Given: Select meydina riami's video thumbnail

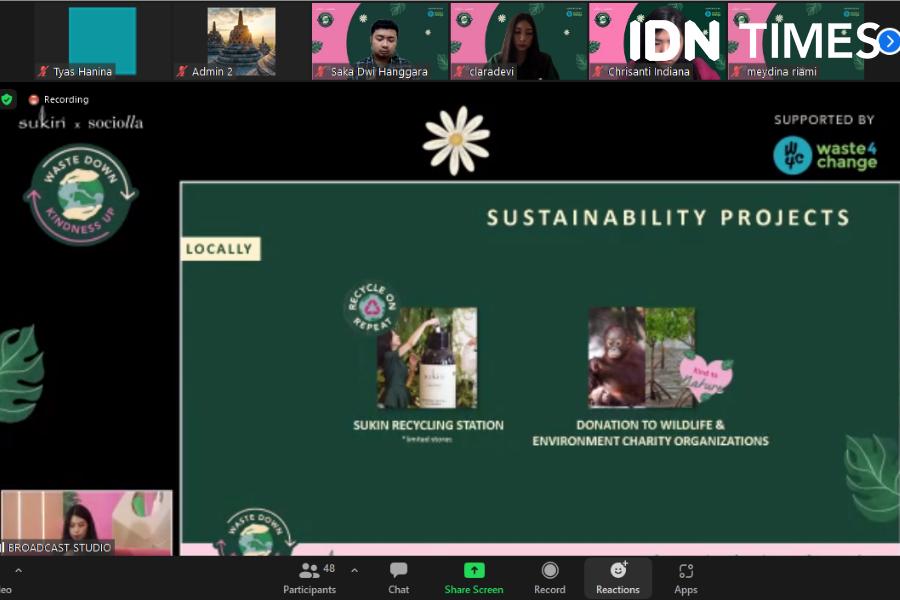Looking at the screenshot, I should click(796, 41).
